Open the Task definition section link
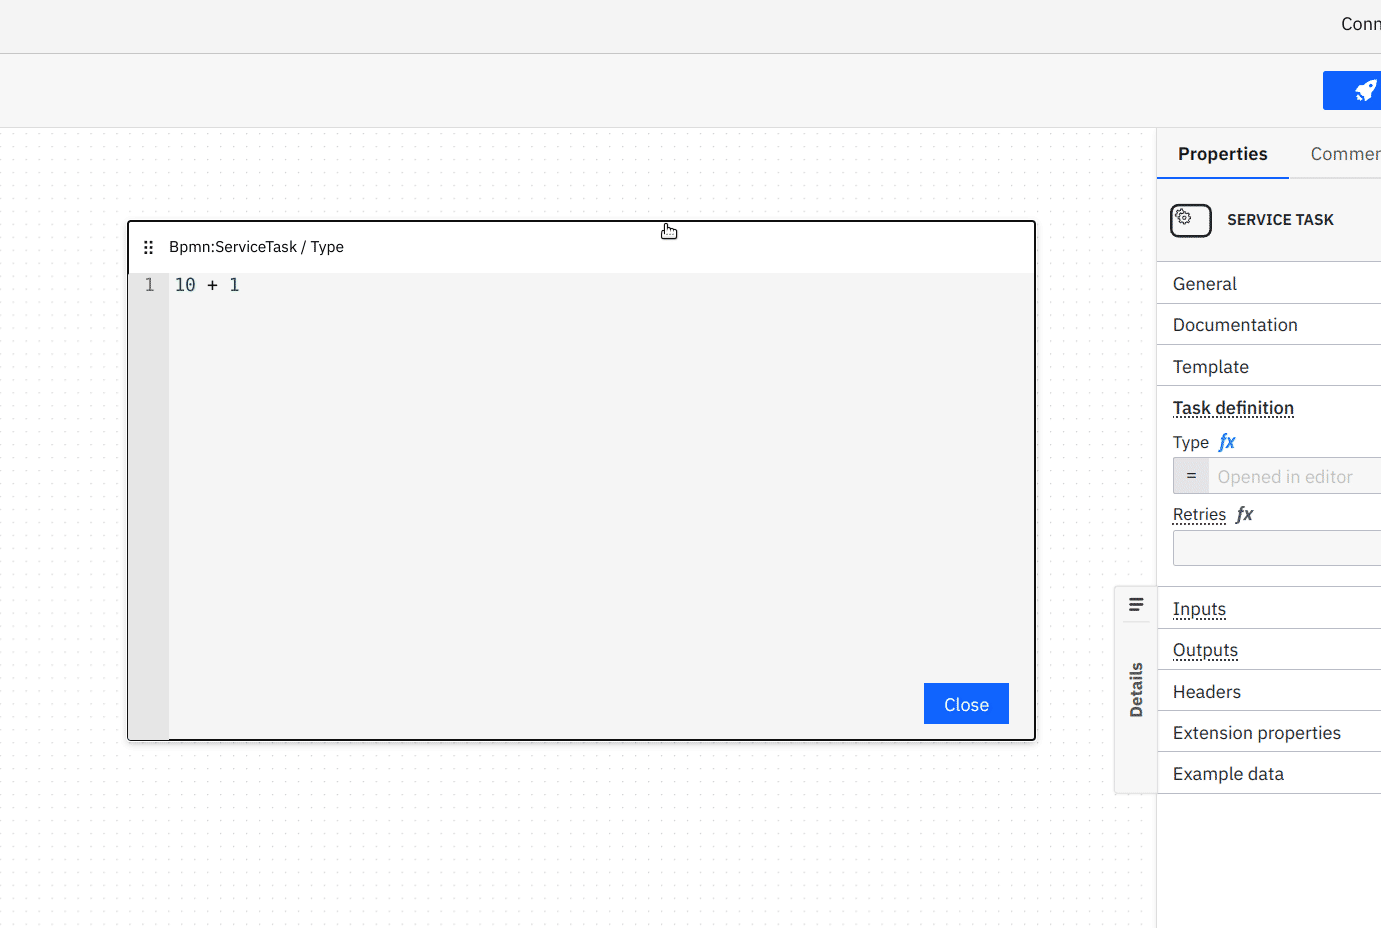This screenshot has width=1381, height=928. click(1233, 408)
